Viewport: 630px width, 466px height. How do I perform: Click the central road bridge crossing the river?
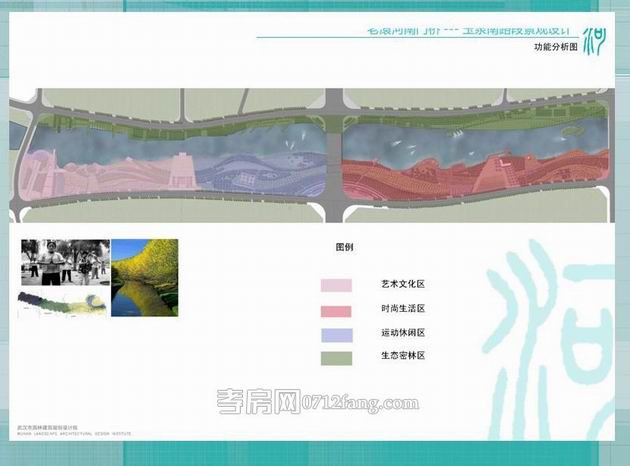[x=332, y=150]
